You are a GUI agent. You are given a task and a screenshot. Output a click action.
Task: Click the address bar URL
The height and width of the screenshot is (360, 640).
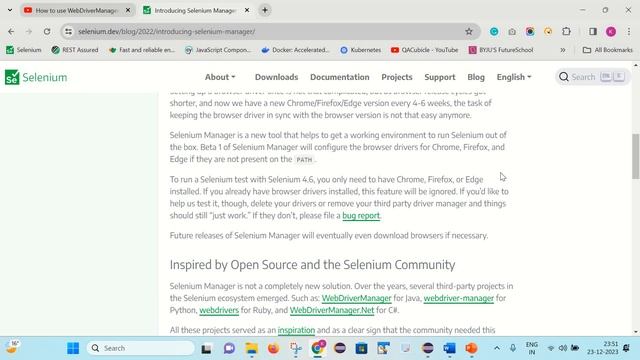tap(167, 31)
